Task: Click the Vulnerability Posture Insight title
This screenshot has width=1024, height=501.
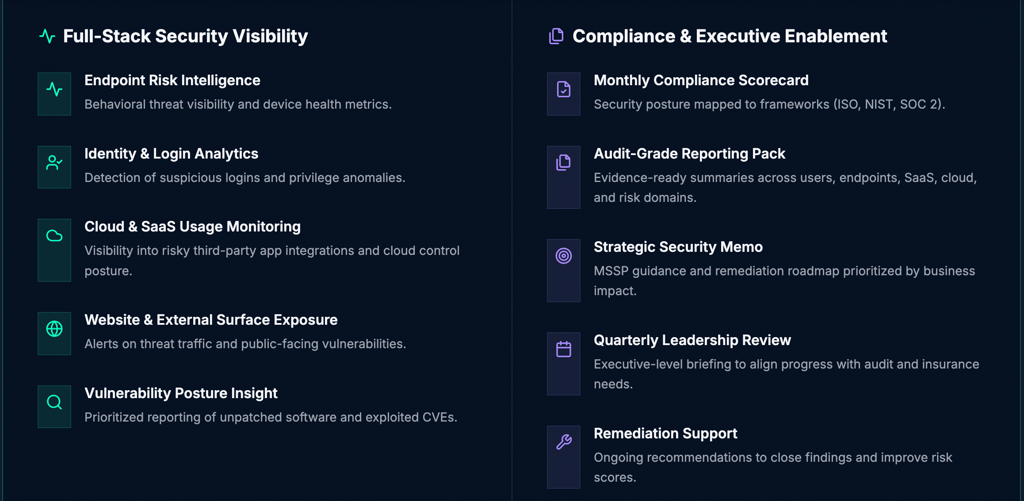Action: pos(180,393)
